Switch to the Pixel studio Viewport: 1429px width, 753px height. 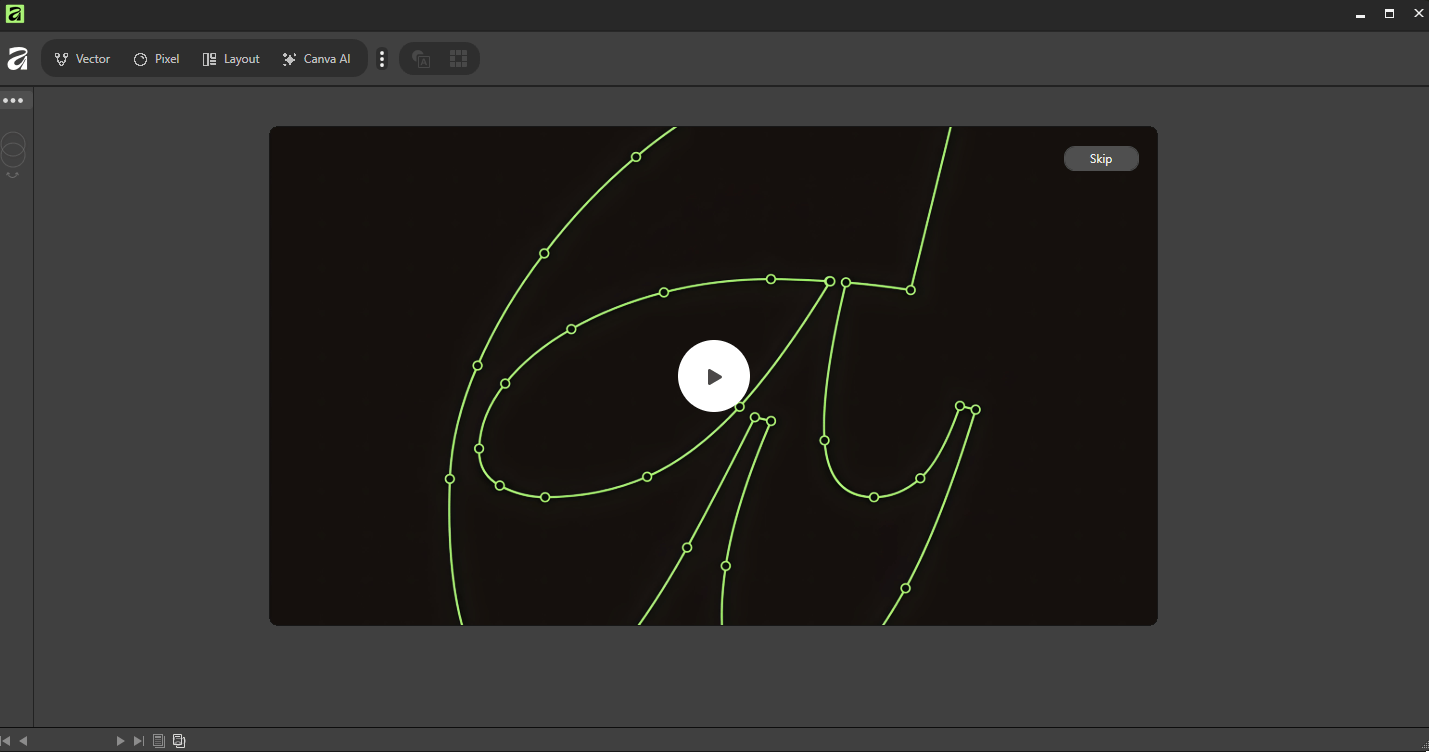pyautogui.click(x=156, y=59)
